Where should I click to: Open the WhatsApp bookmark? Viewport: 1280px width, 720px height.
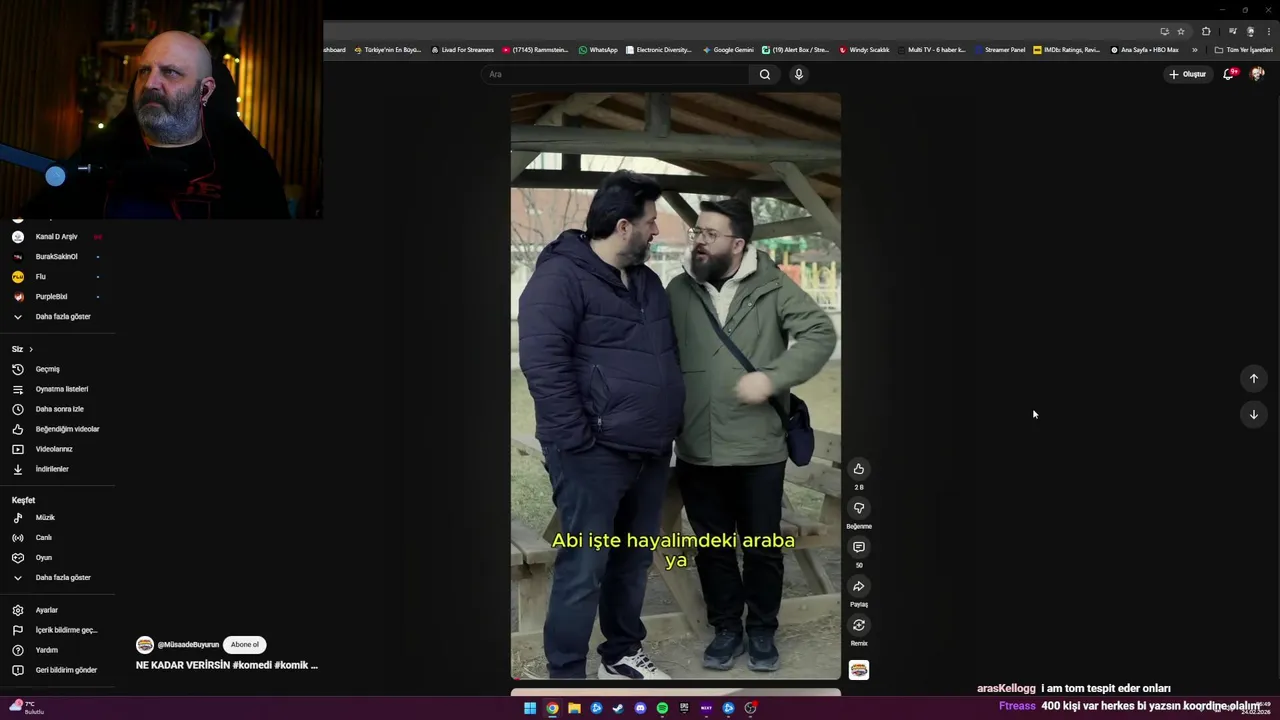598,50
